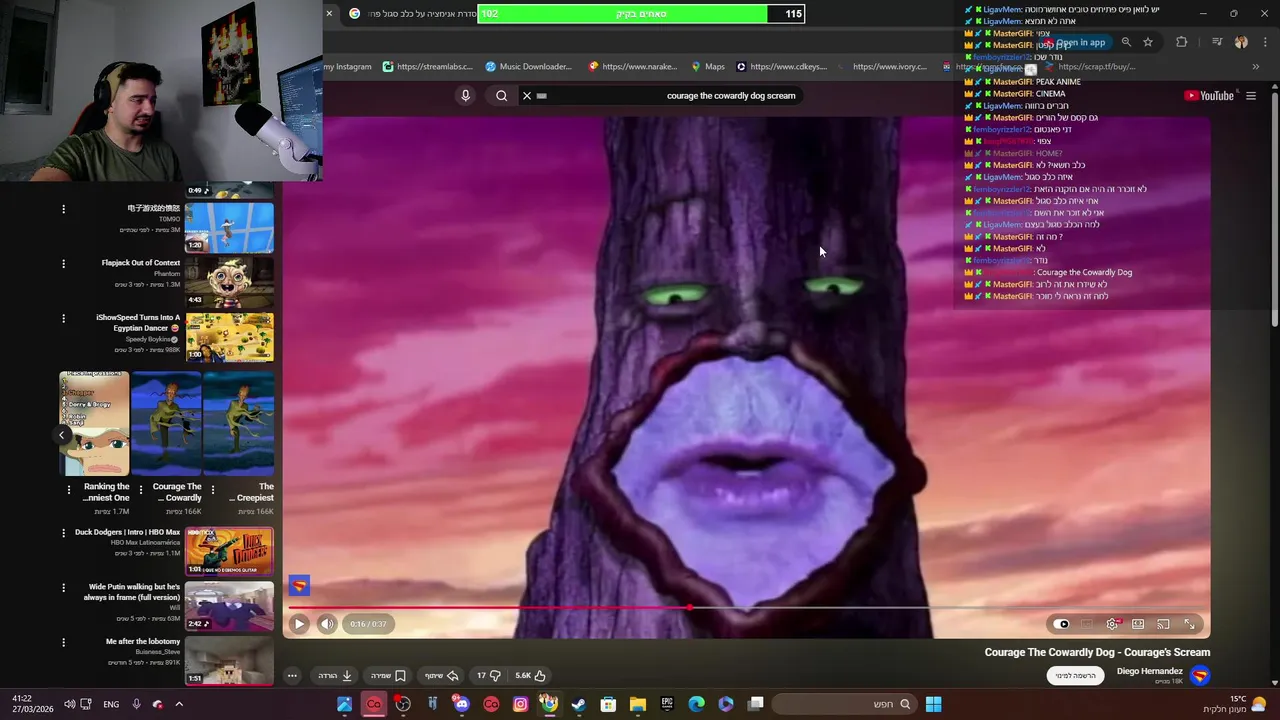
Task: Open the YouTube hamburger guide menu
Action: 1251,96
